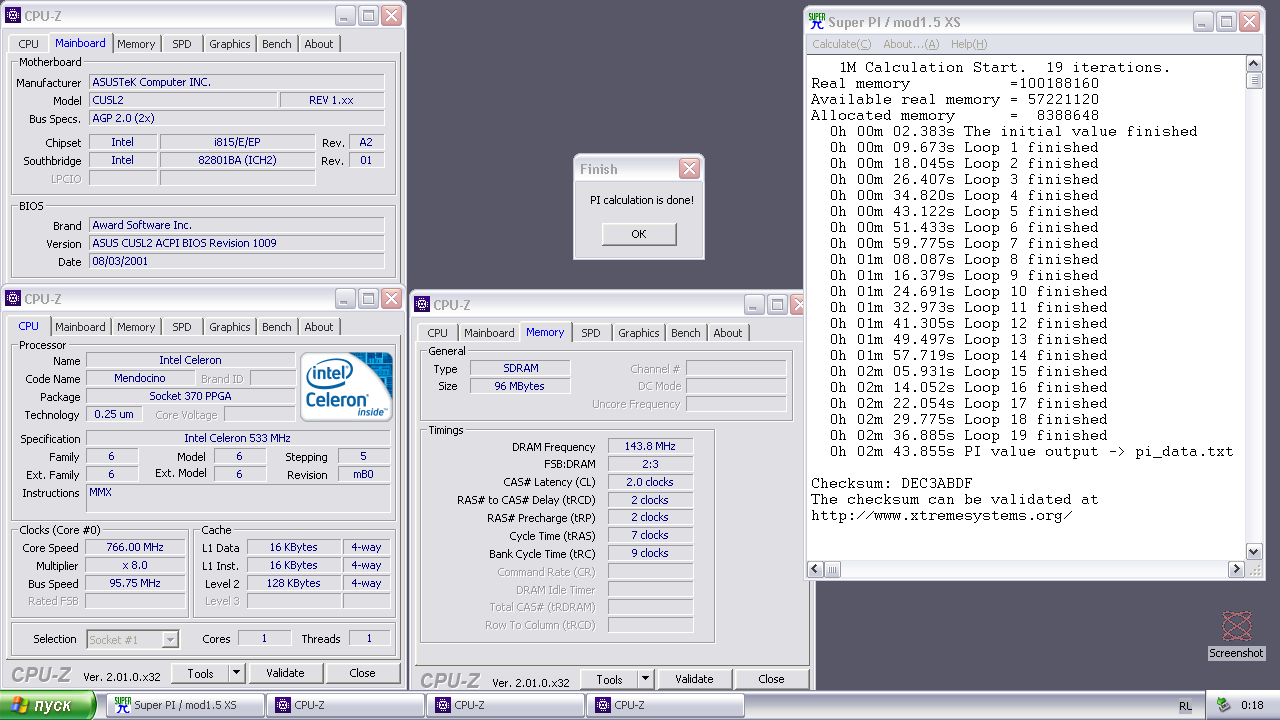Click the Loop 19 finished line

[x=969, y=435]
